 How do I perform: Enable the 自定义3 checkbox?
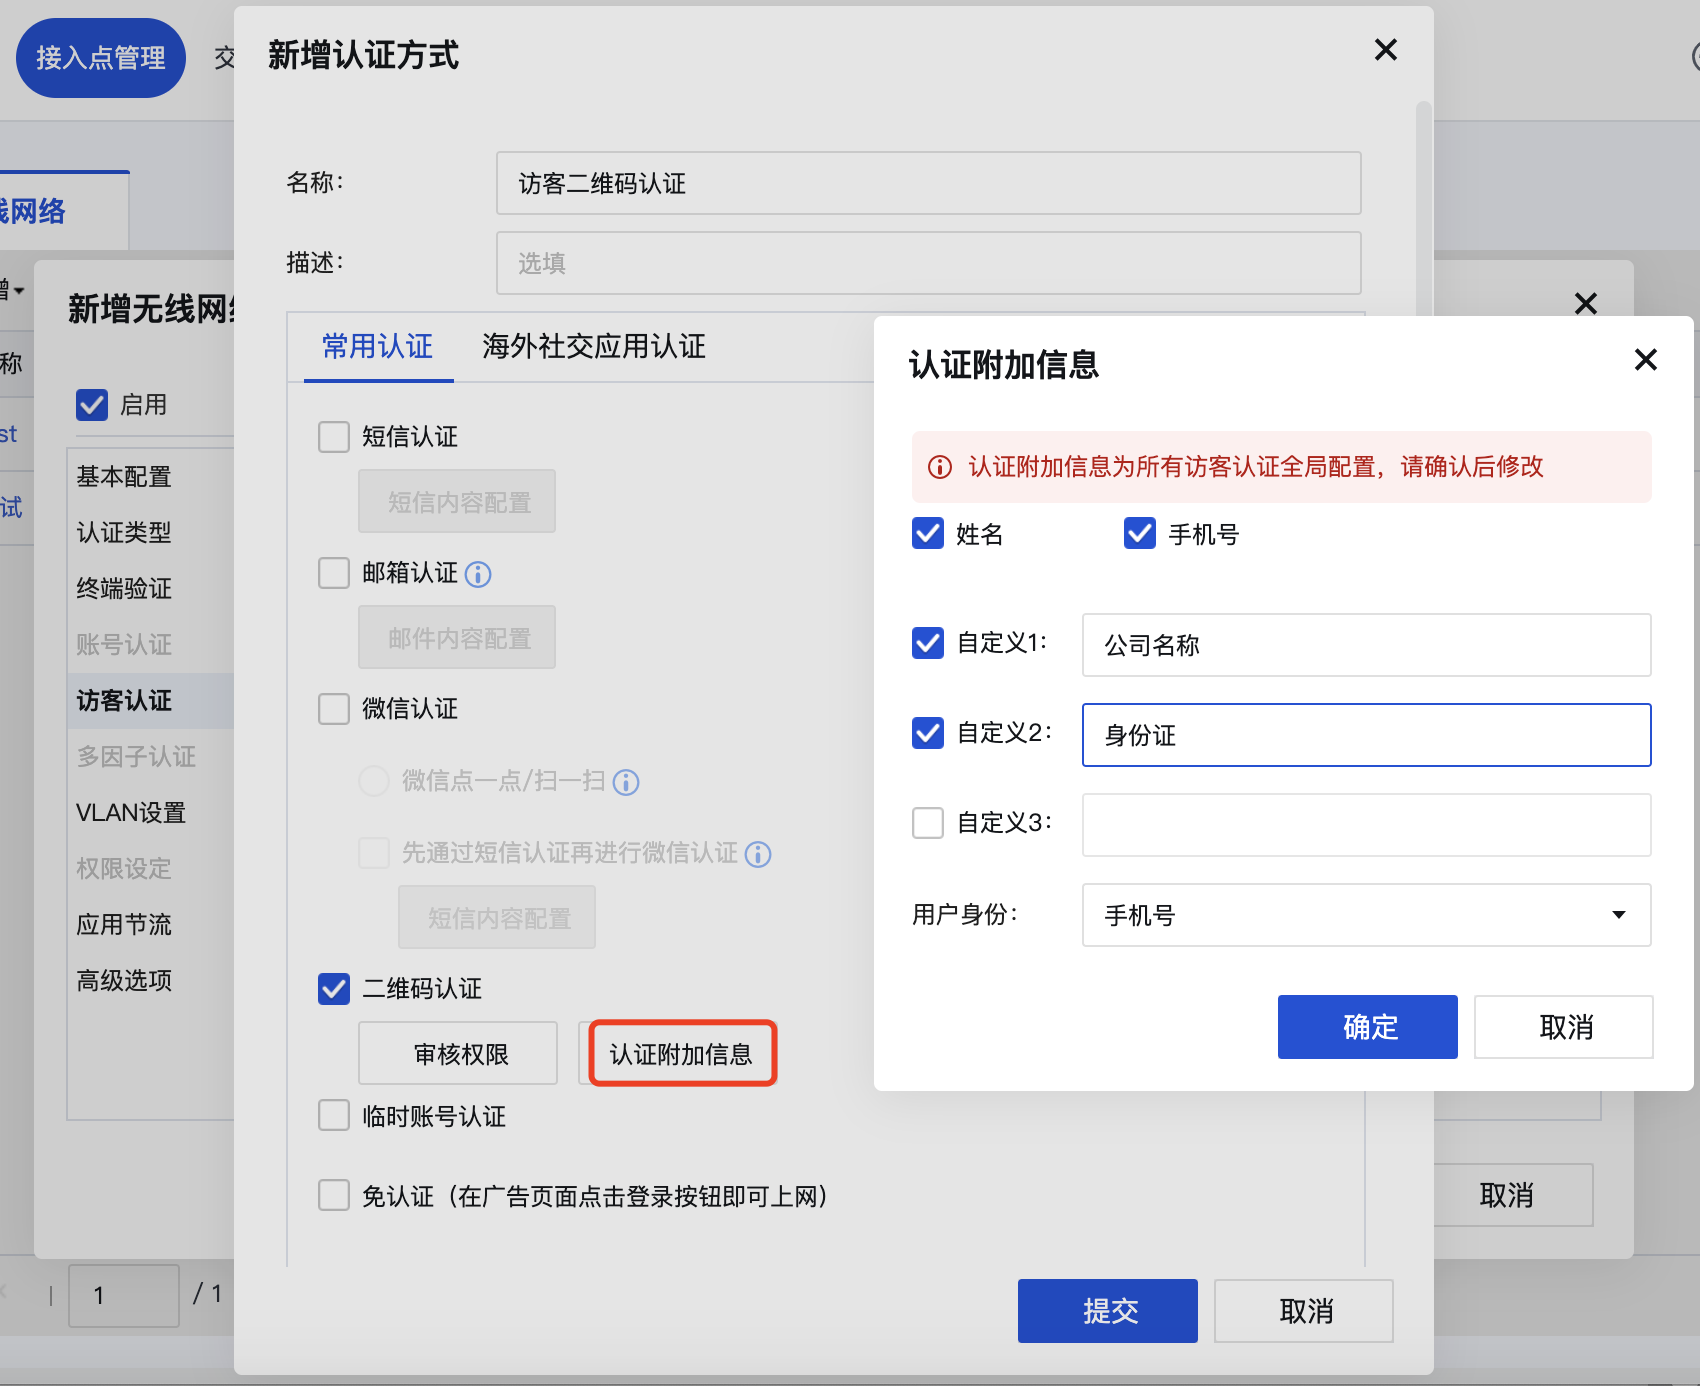[x=928, y=823]
